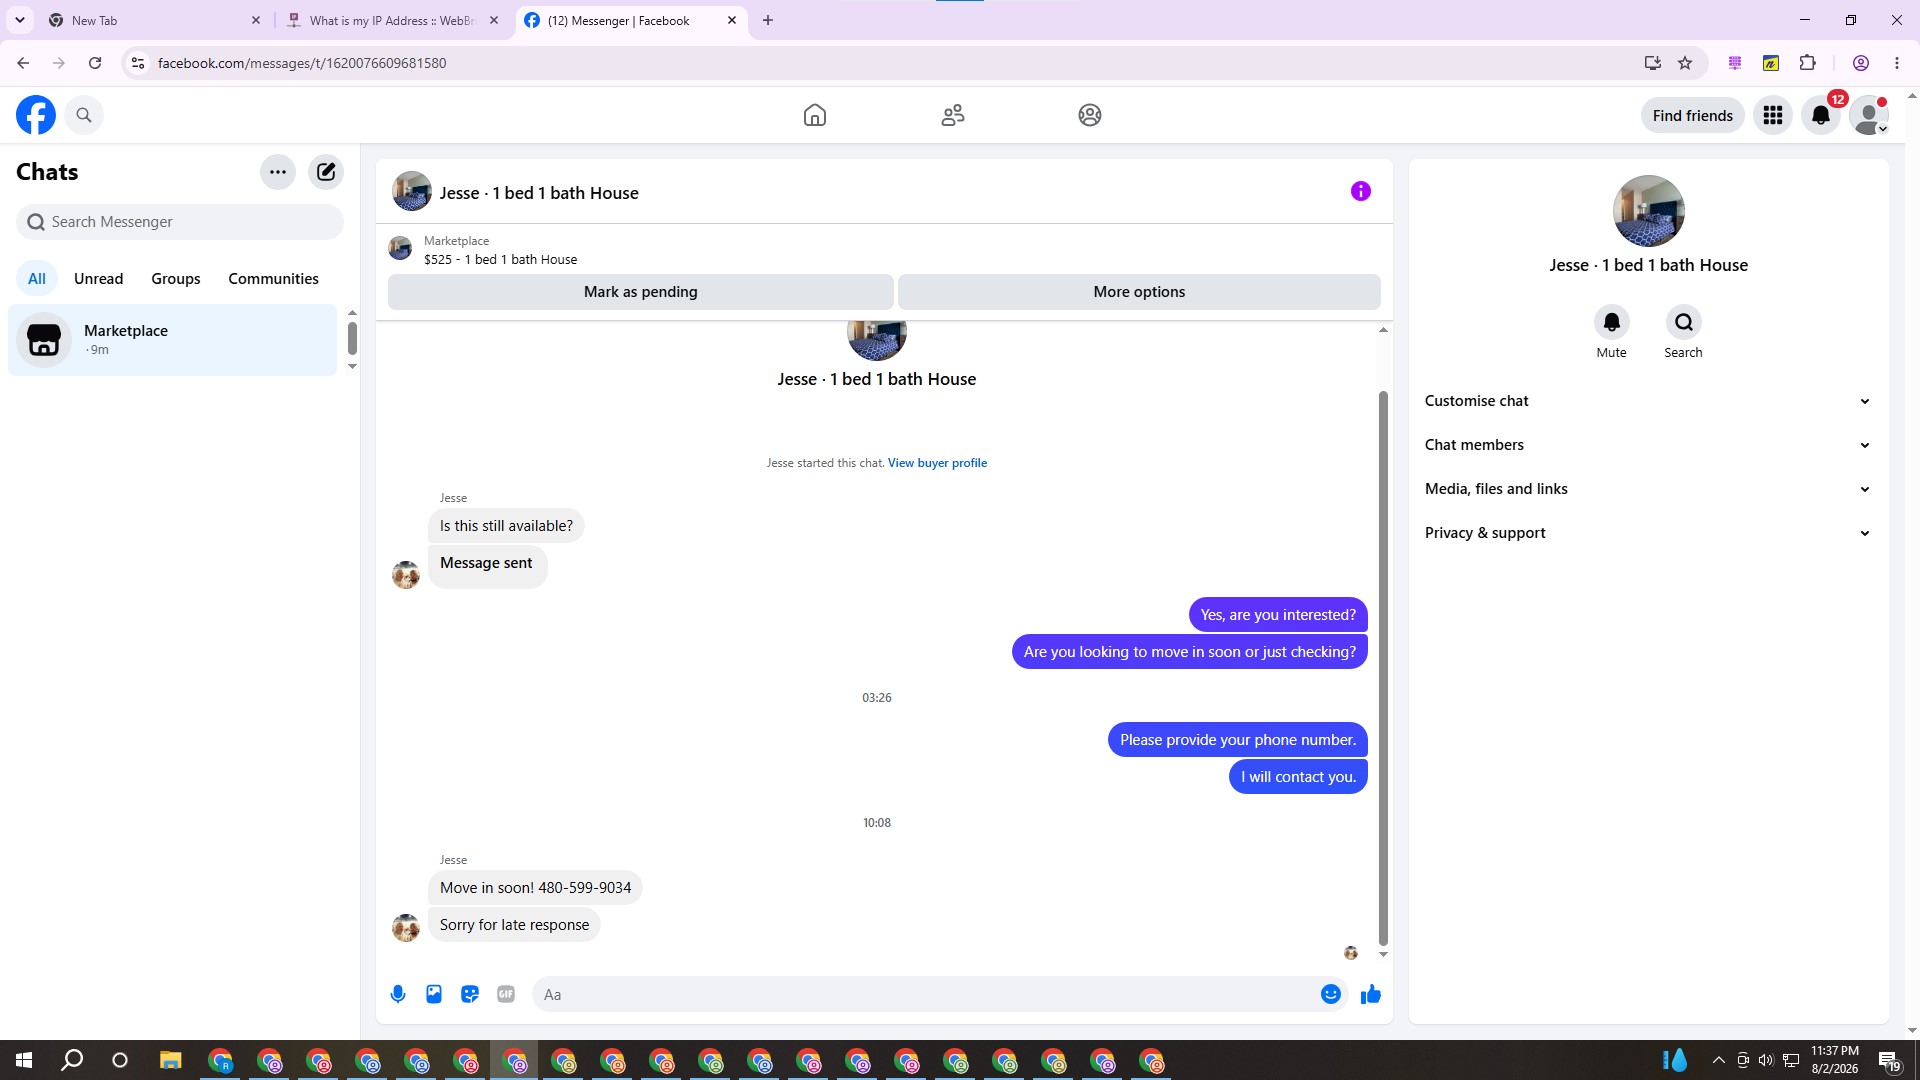Open the notifications bell with badge 12
The width and height of the screenshot is (1920, 1080).
click(x=1821, y=115)
